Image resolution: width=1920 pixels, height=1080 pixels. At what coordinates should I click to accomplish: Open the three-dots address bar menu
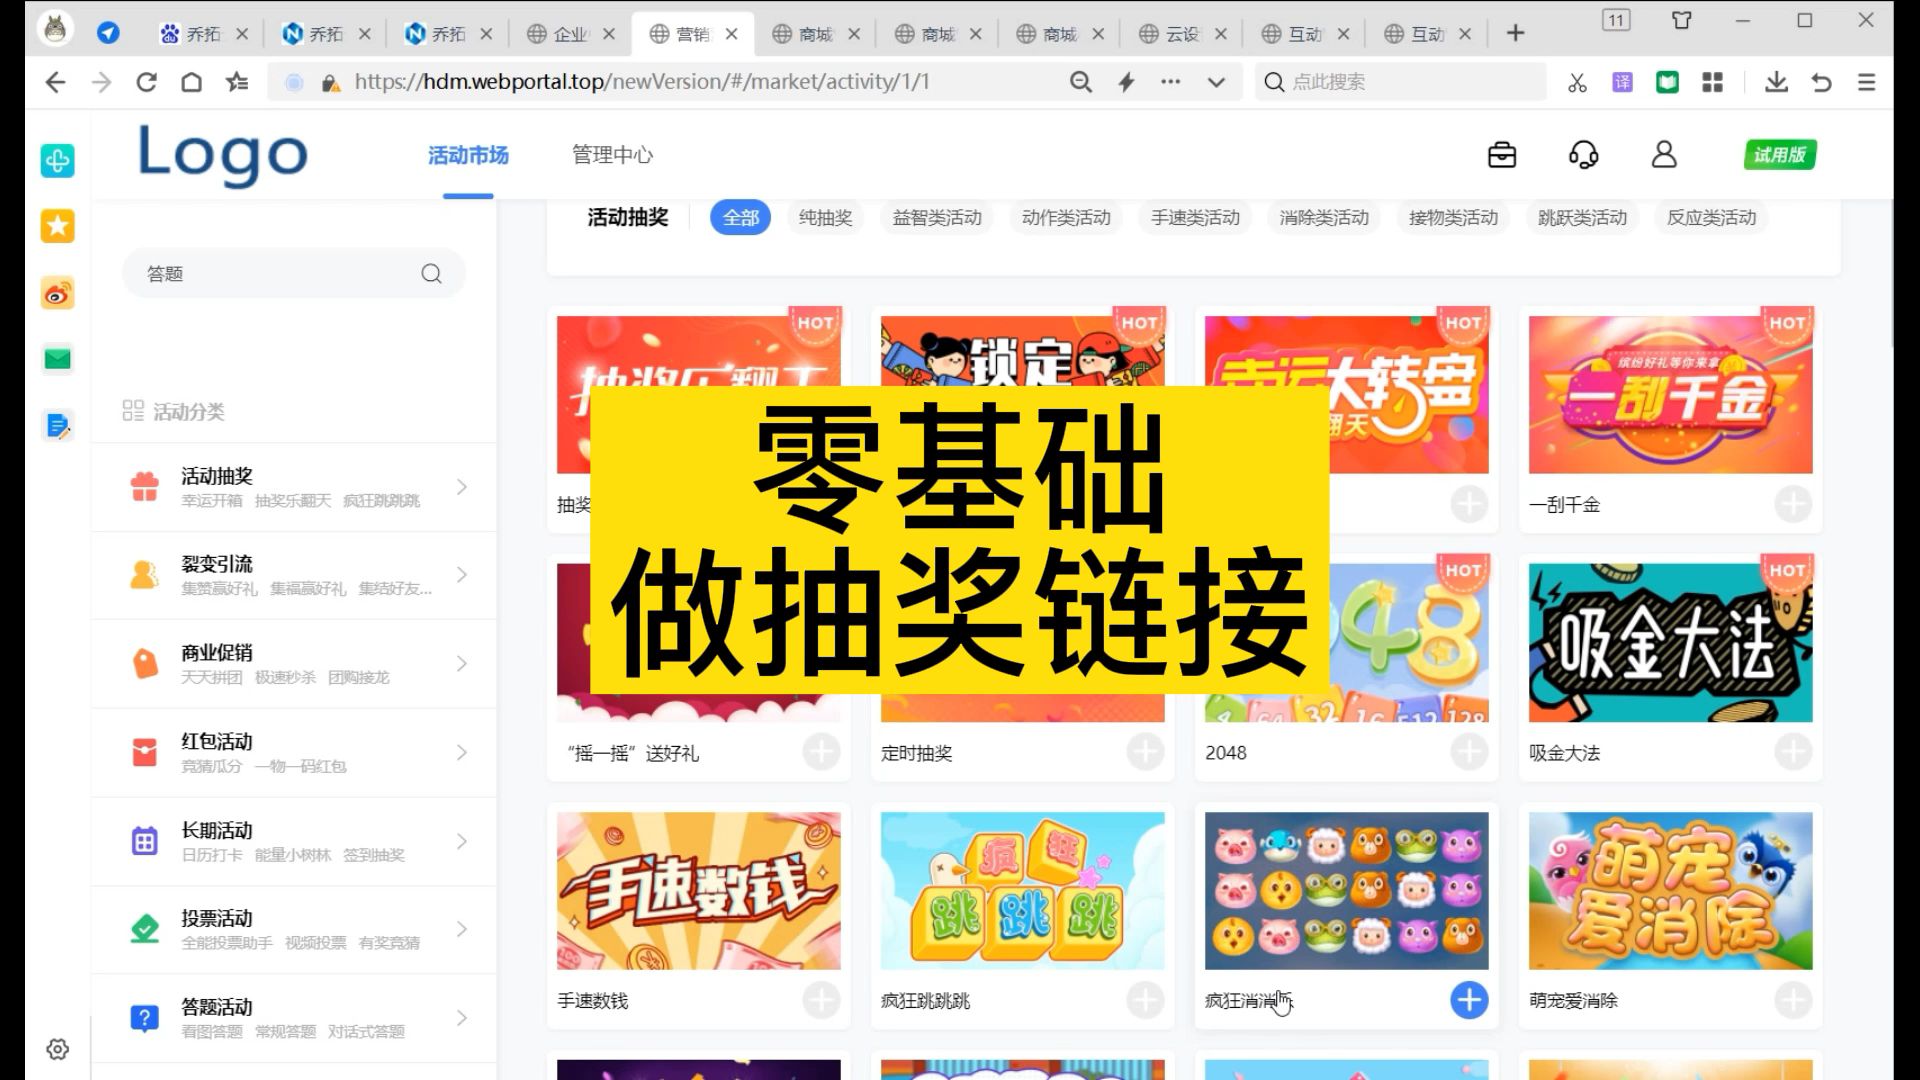[x=1170, y=82]
